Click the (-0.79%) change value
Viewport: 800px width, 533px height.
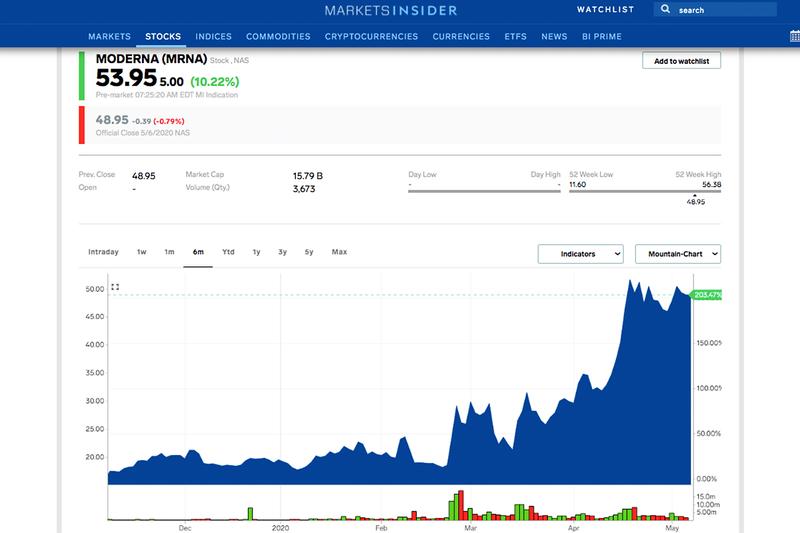[169, 121]
